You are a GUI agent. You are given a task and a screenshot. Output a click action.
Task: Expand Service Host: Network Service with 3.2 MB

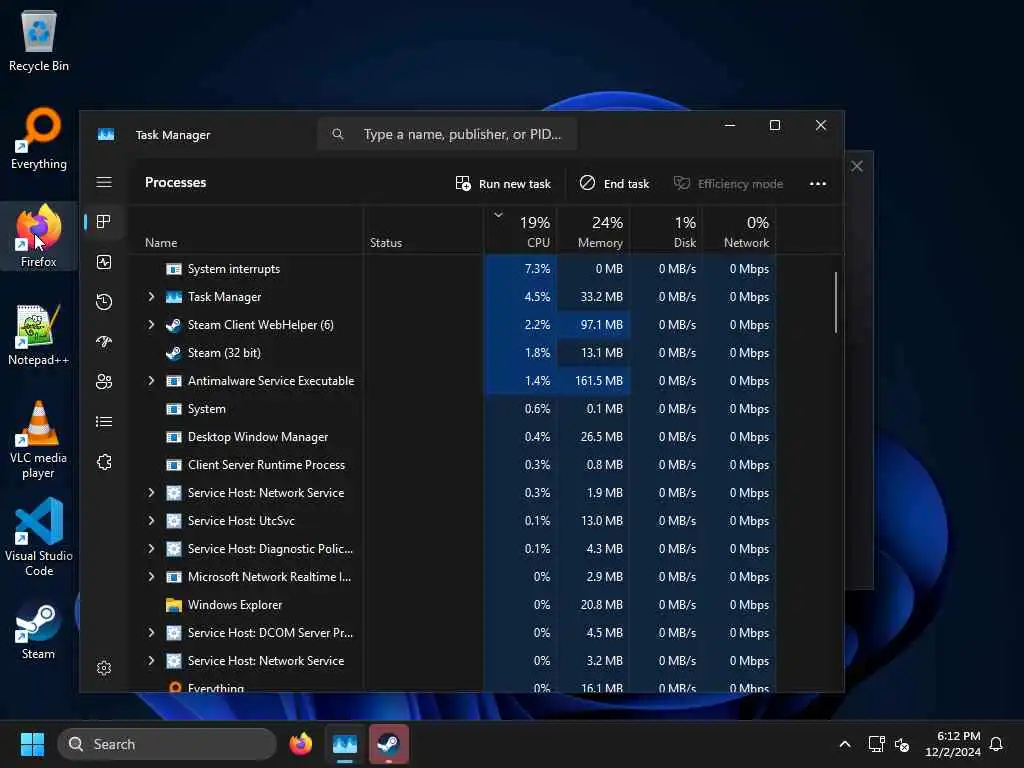point(151,661)
